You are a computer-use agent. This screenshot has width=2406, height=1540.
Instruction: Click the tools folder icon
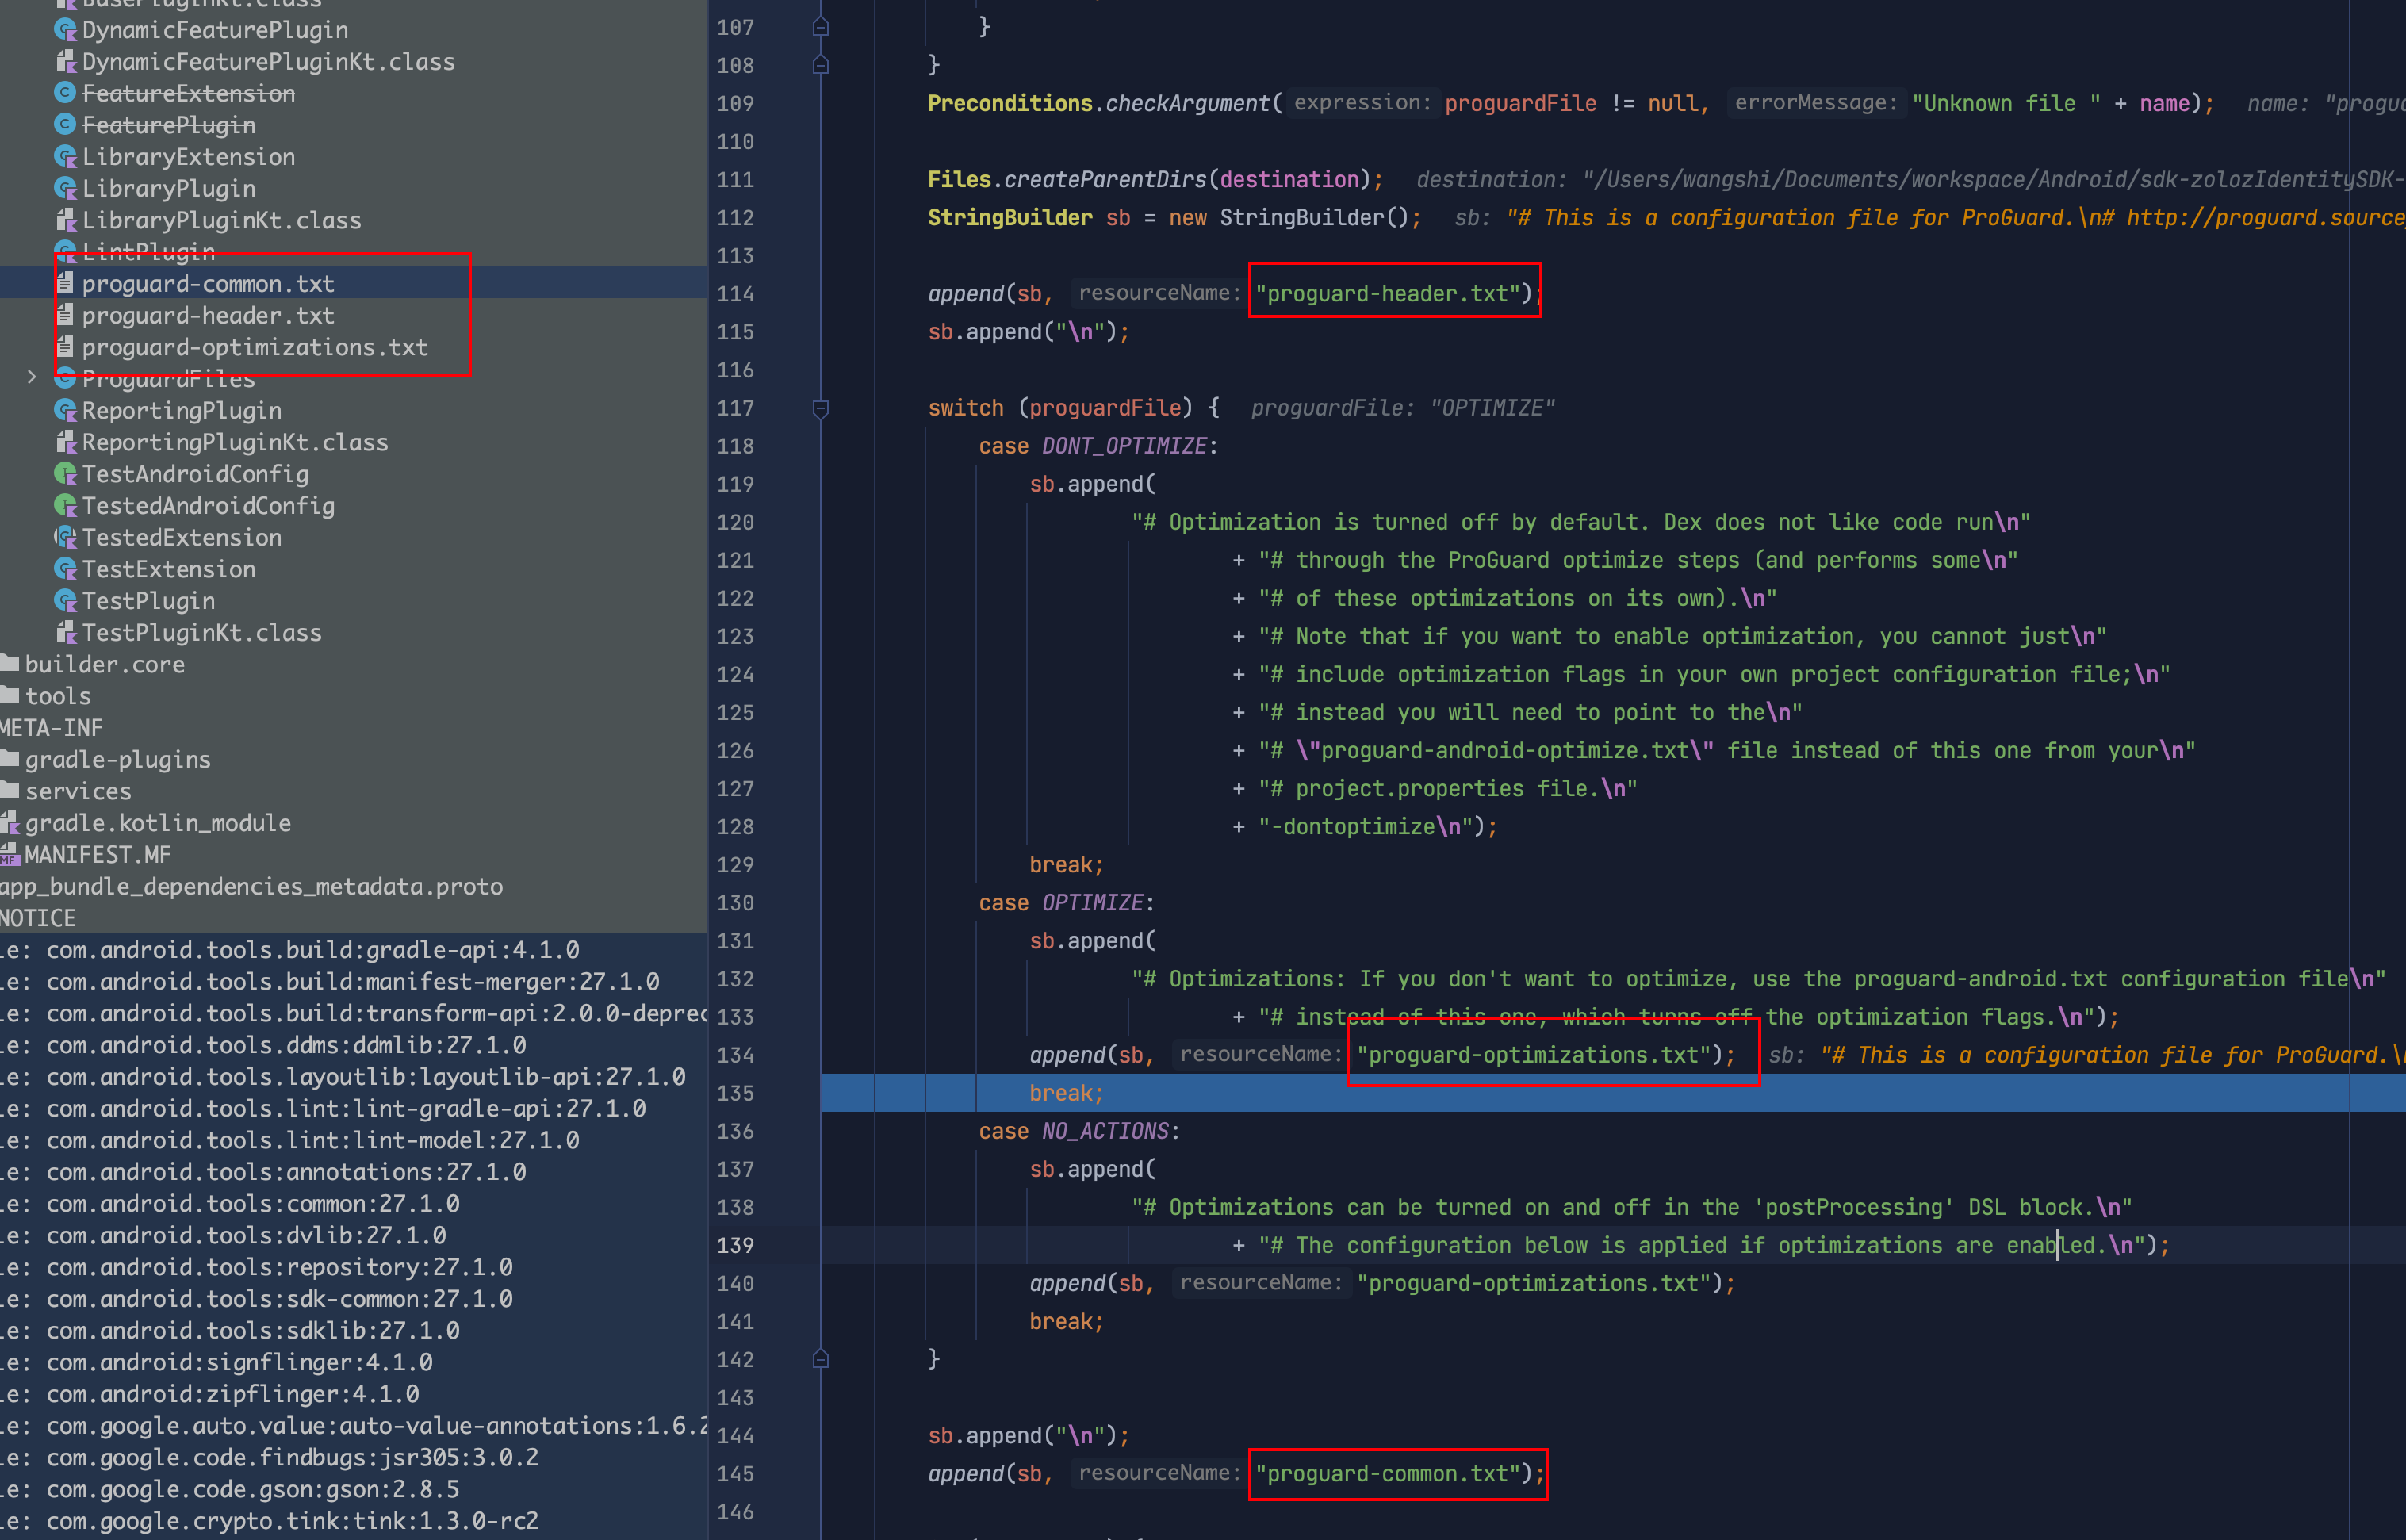coord(9,695)
